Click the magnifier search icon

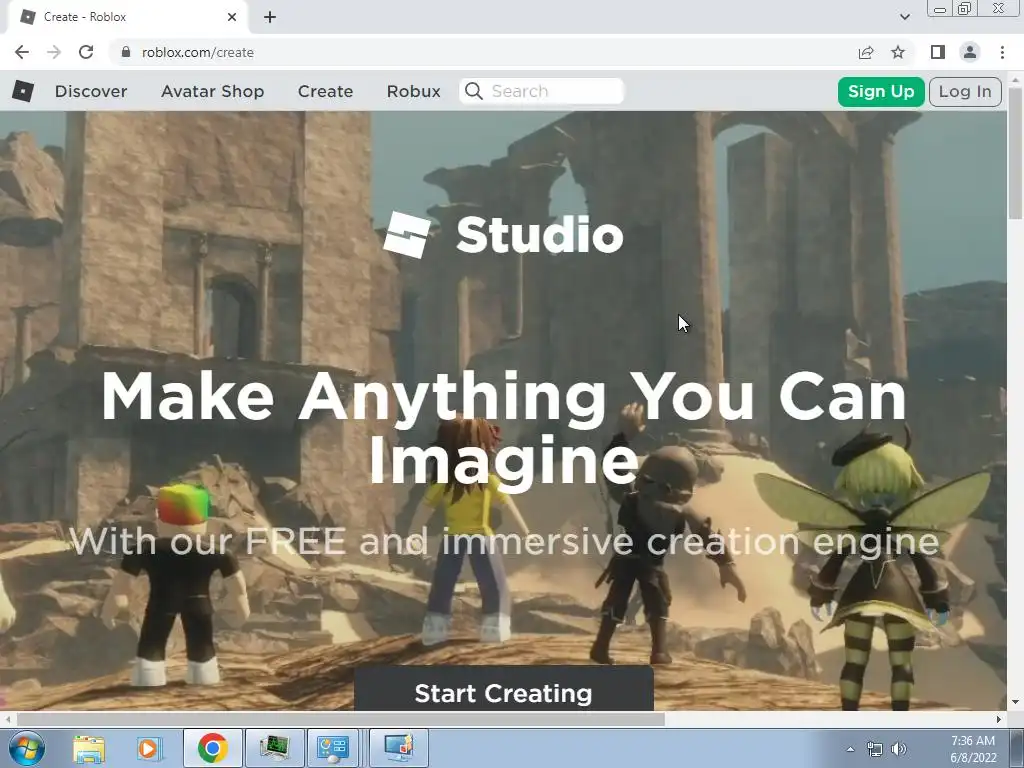pos(474,91)
